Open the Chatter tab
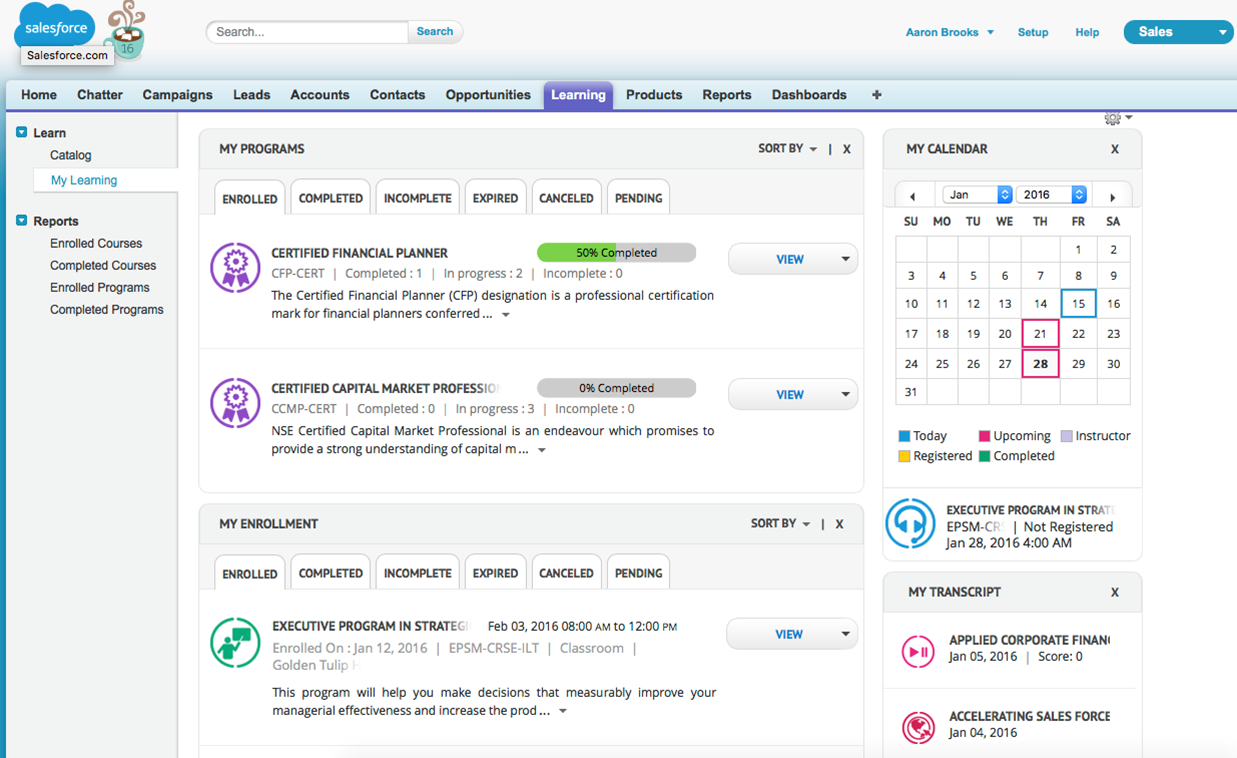The image size is (1237, 758). (x=100, y=95)
